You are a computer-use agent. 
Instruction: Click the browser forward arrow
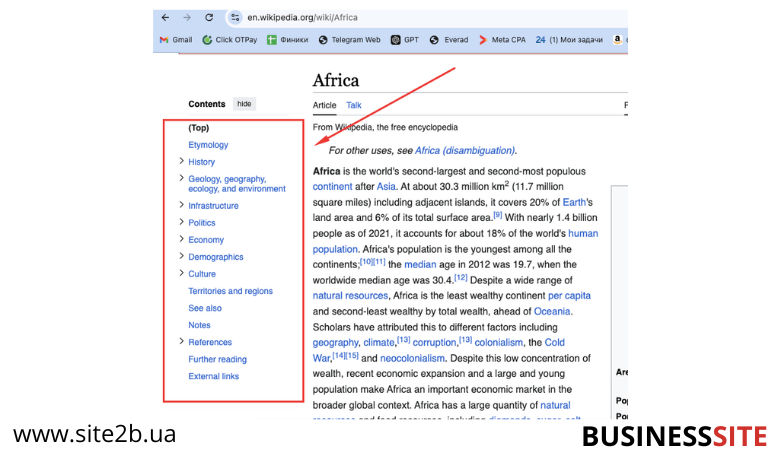click(187, 17)
